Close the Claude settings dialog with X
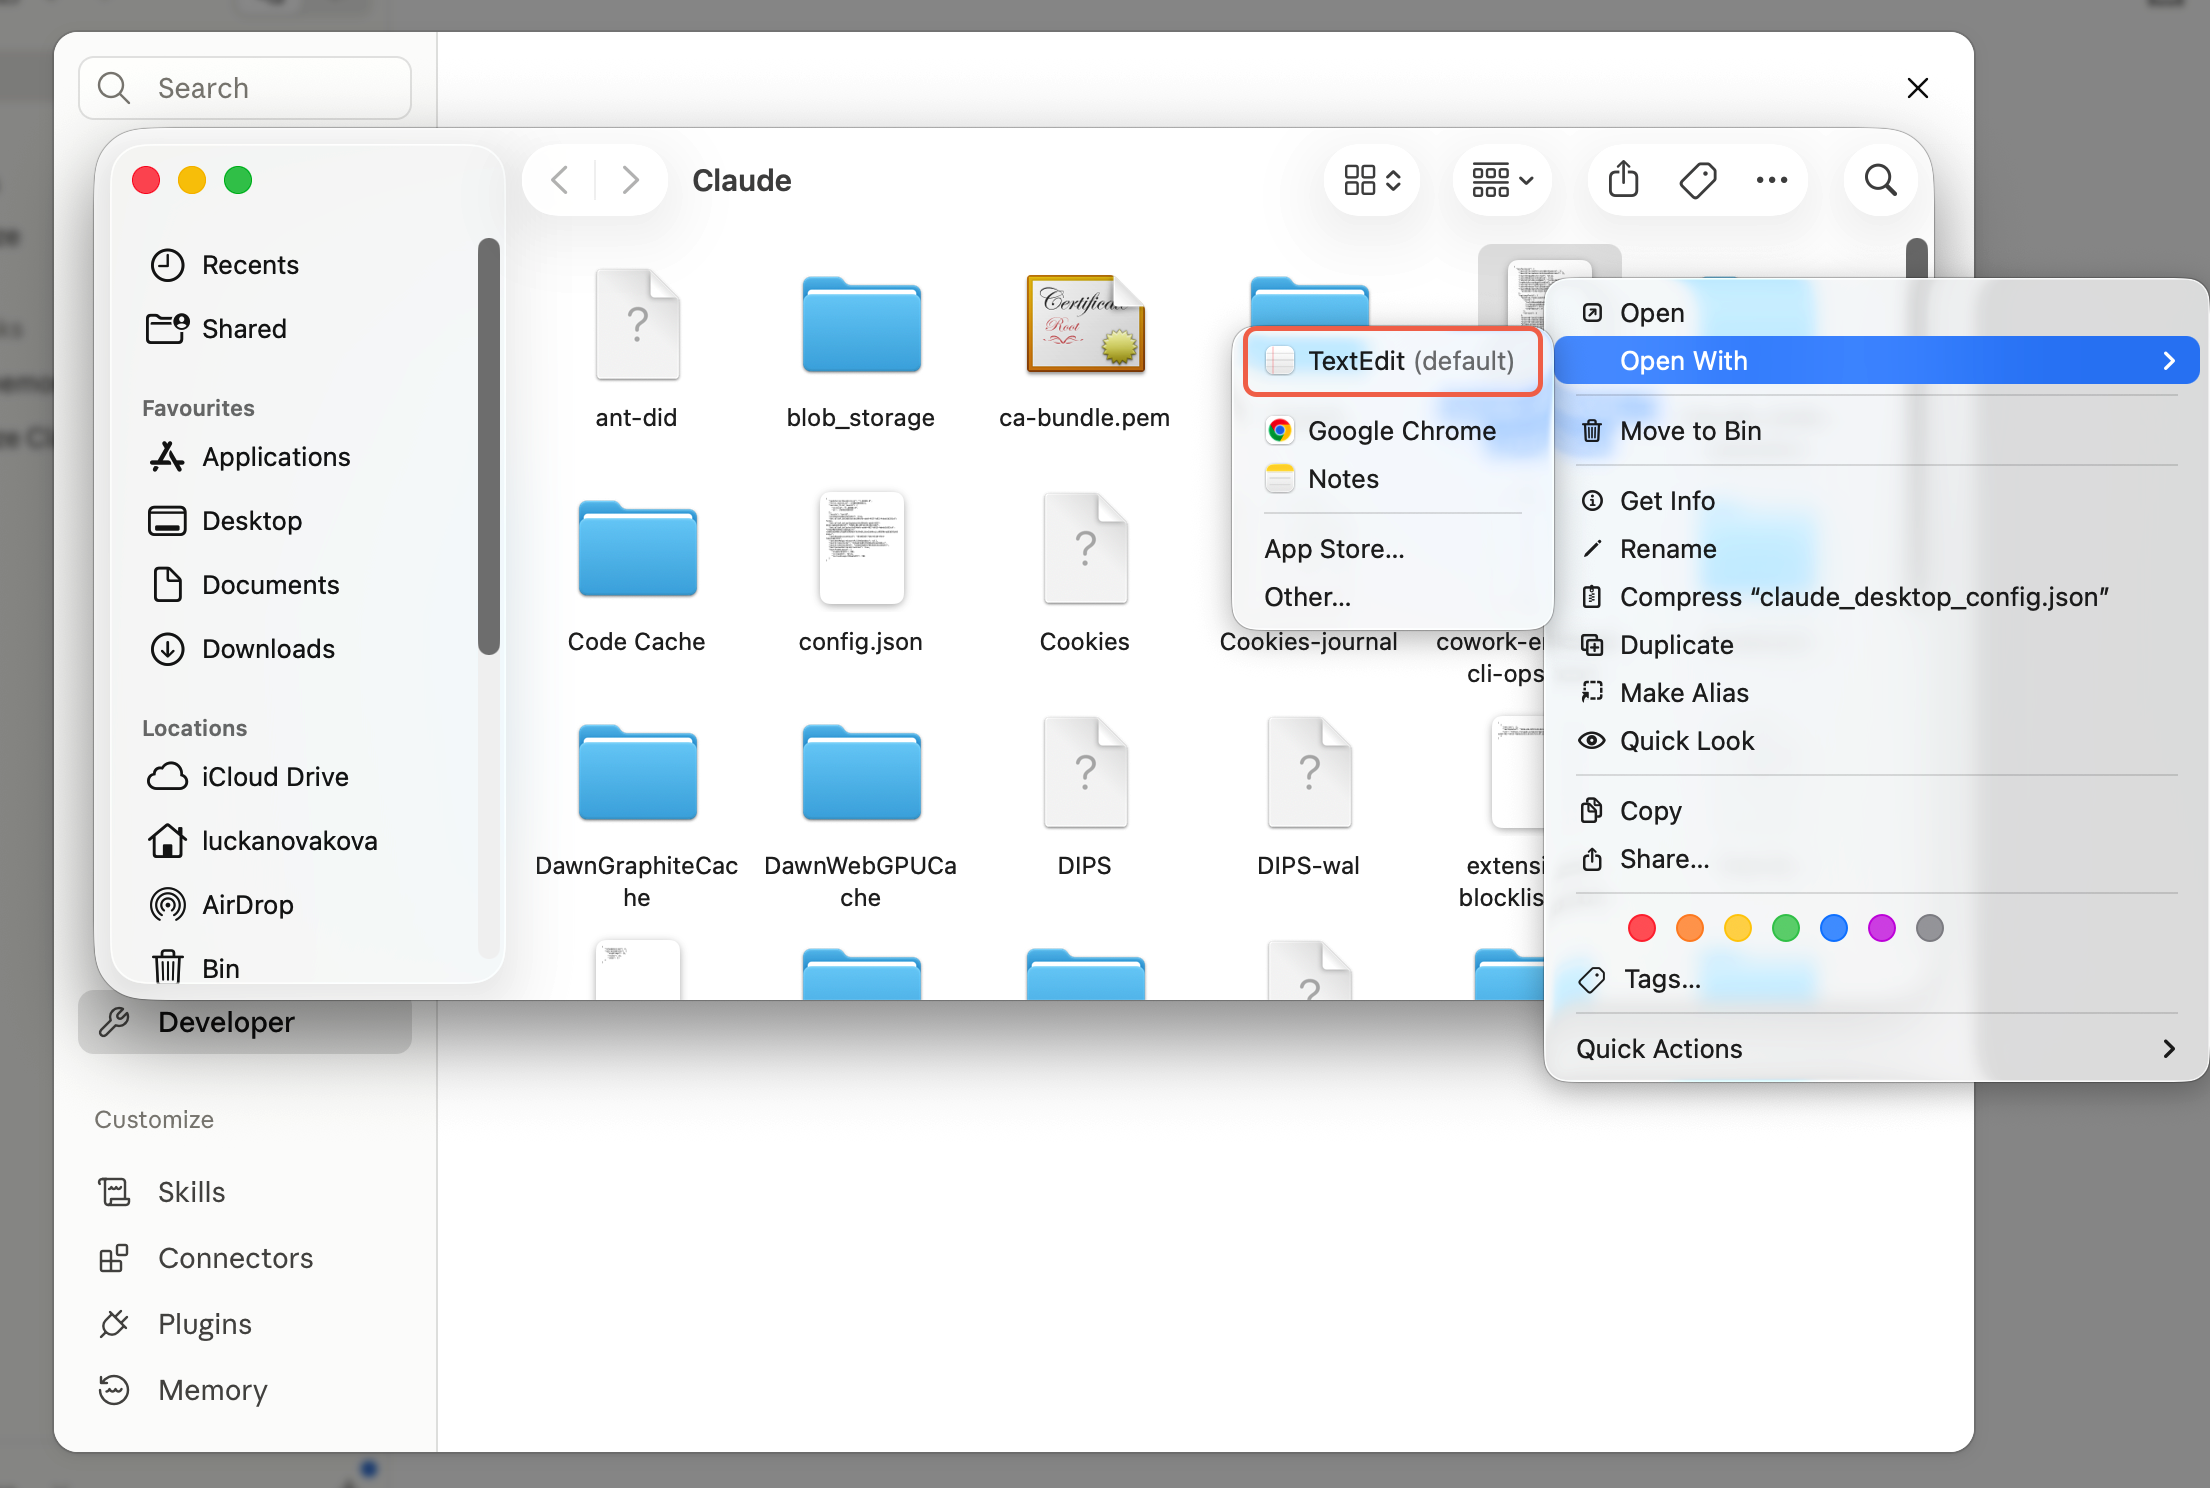Viewport: 2210px width, 1488px height. point(1918,88)
